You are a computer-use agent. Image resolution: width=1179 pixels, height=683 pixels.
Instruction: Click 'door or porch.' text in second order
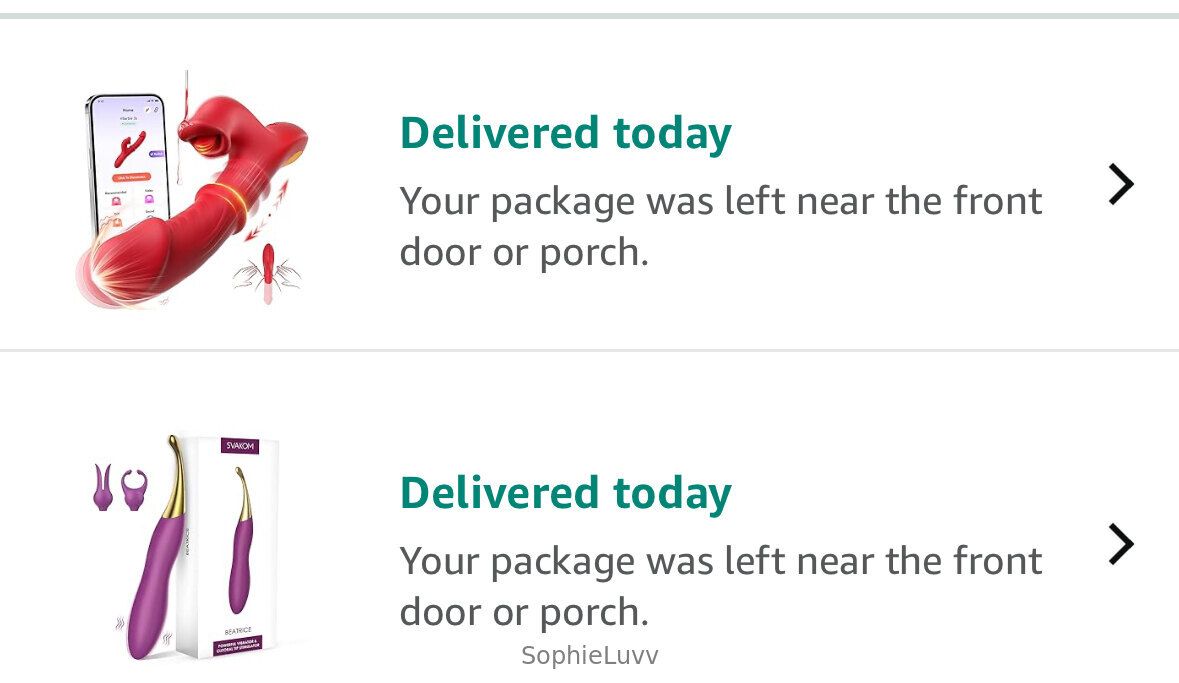524,612
